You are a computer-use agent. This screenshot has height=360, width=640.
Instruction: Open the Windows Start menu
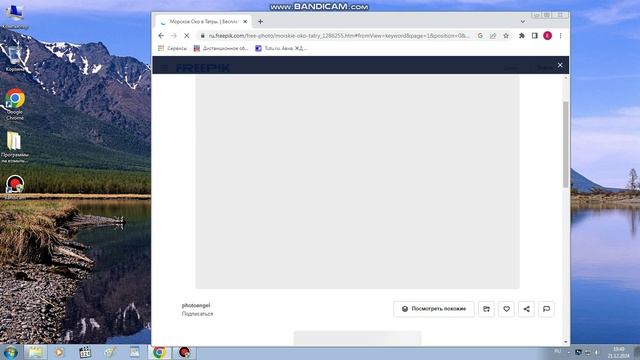(10, 352)
